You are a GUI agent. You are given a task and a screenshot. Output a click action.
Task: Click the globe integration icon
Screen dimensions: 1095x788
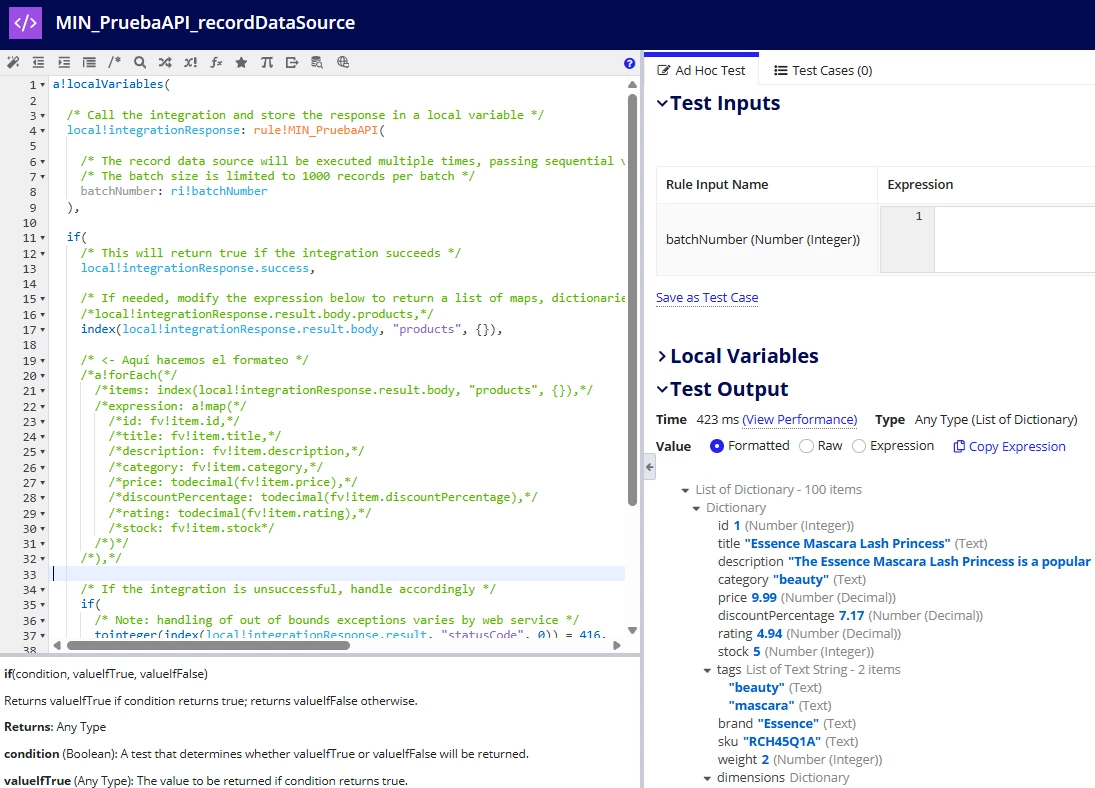[343, 62]
